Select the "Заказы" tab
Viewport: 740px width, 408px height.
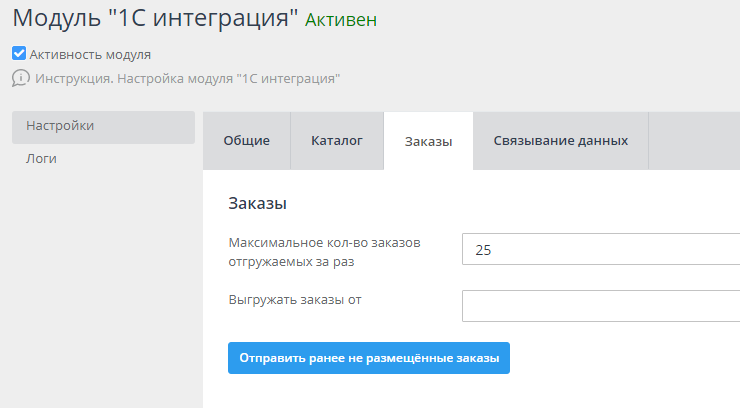(x=428, y=141)
